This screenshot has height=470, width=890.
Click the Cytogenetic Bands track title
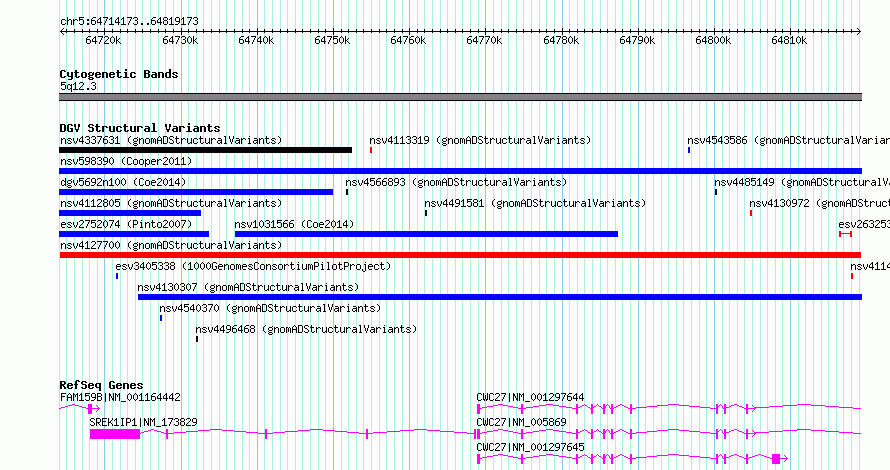tap(119, 74)
